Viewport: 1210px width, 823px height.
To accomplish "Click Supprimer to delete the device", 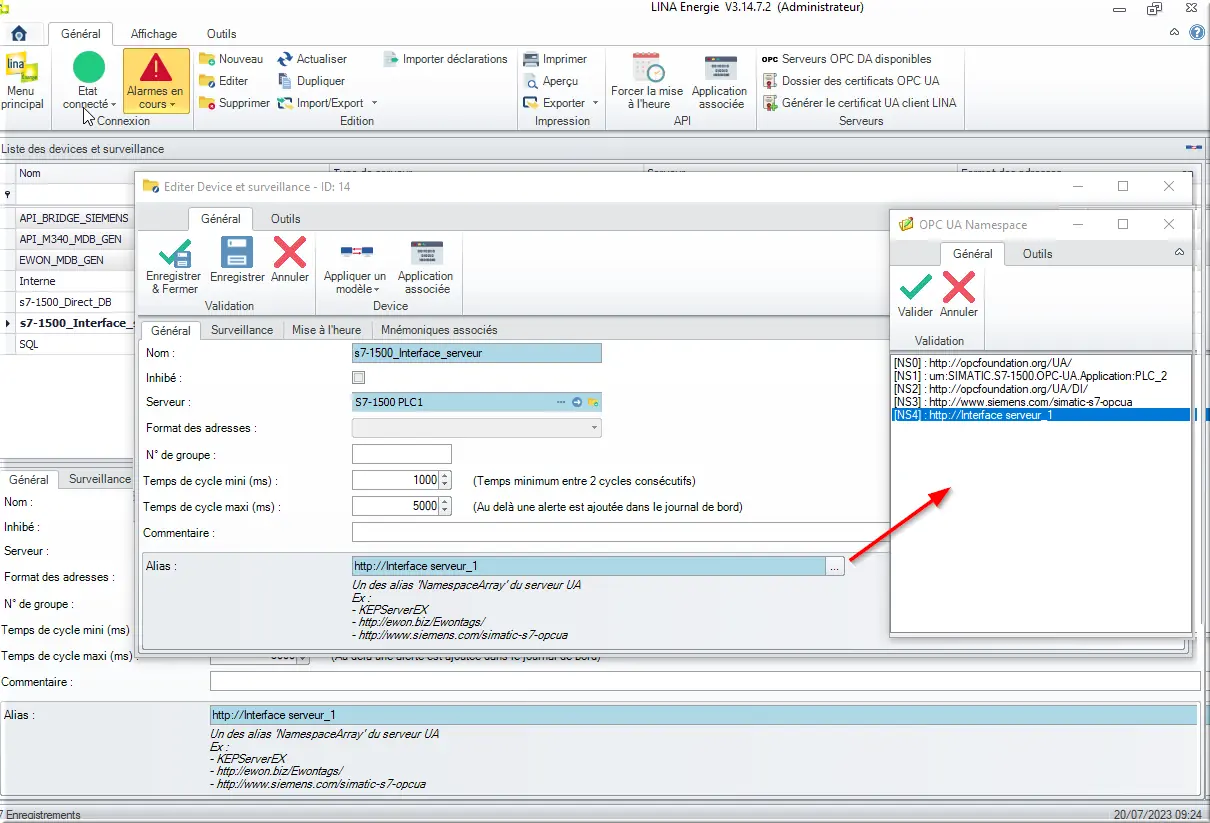I will (234, 103).
